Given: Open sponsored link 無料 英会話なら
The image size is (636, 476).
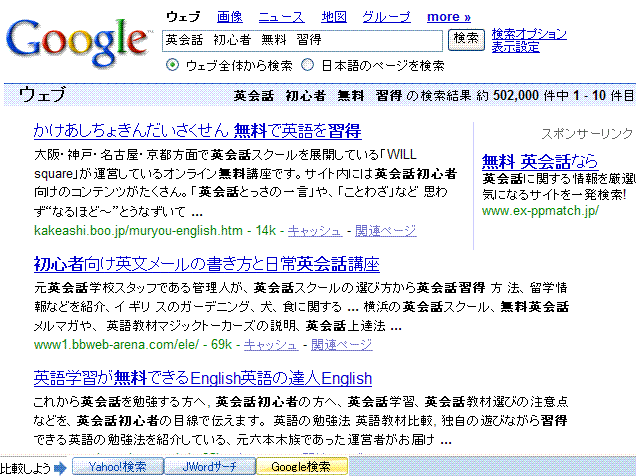Looking at the screenshot, I should point(540,161).
